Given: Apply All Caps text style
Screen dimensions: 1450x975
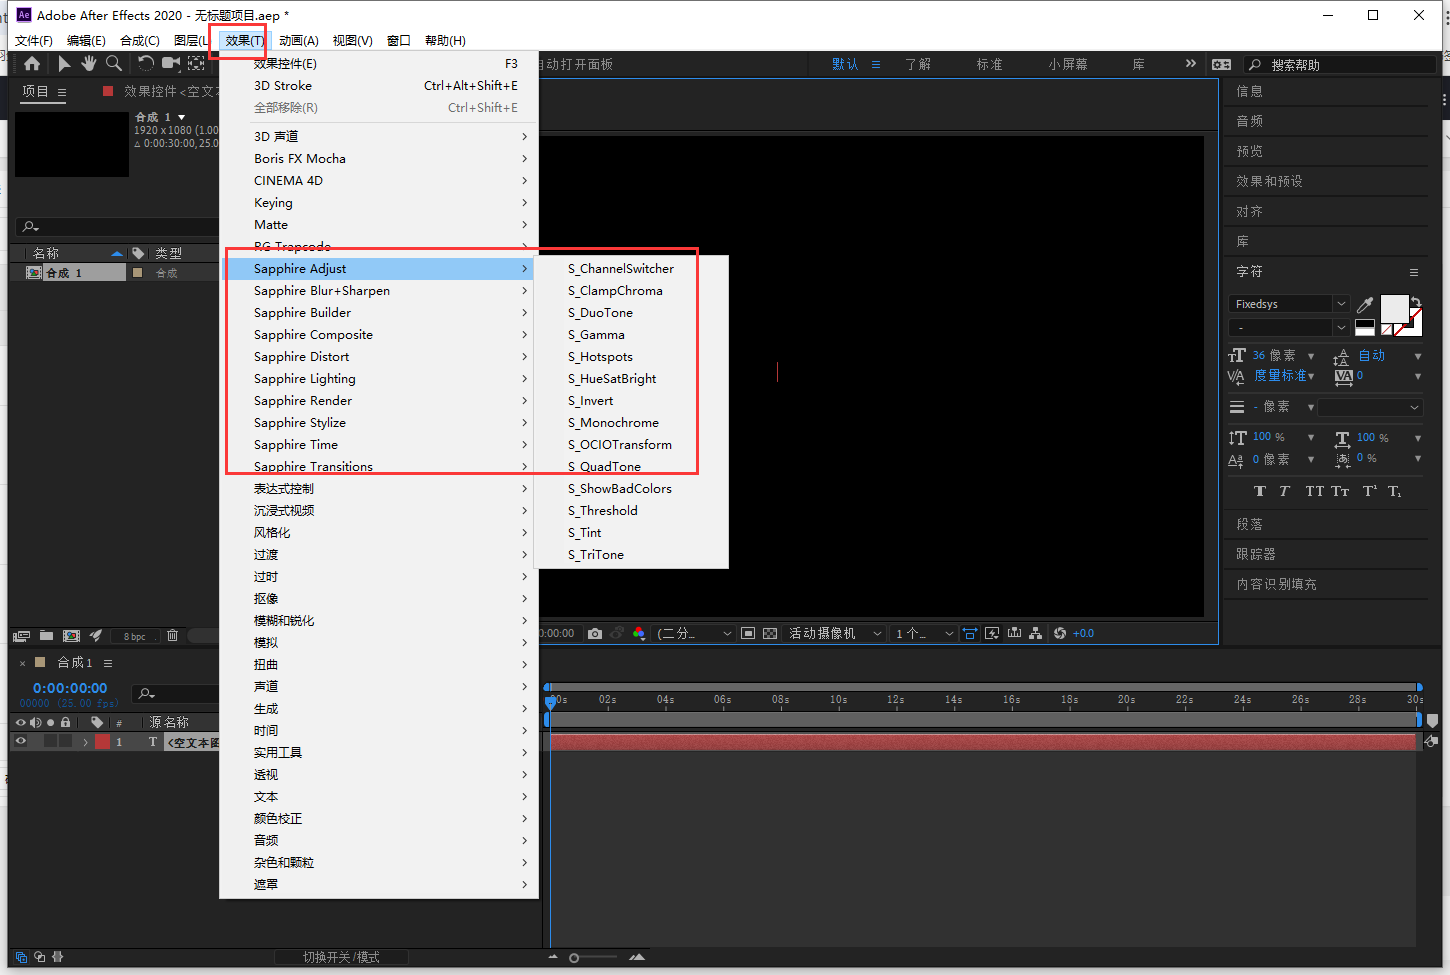Looking at the screenshot, I should coord(1314,491).
